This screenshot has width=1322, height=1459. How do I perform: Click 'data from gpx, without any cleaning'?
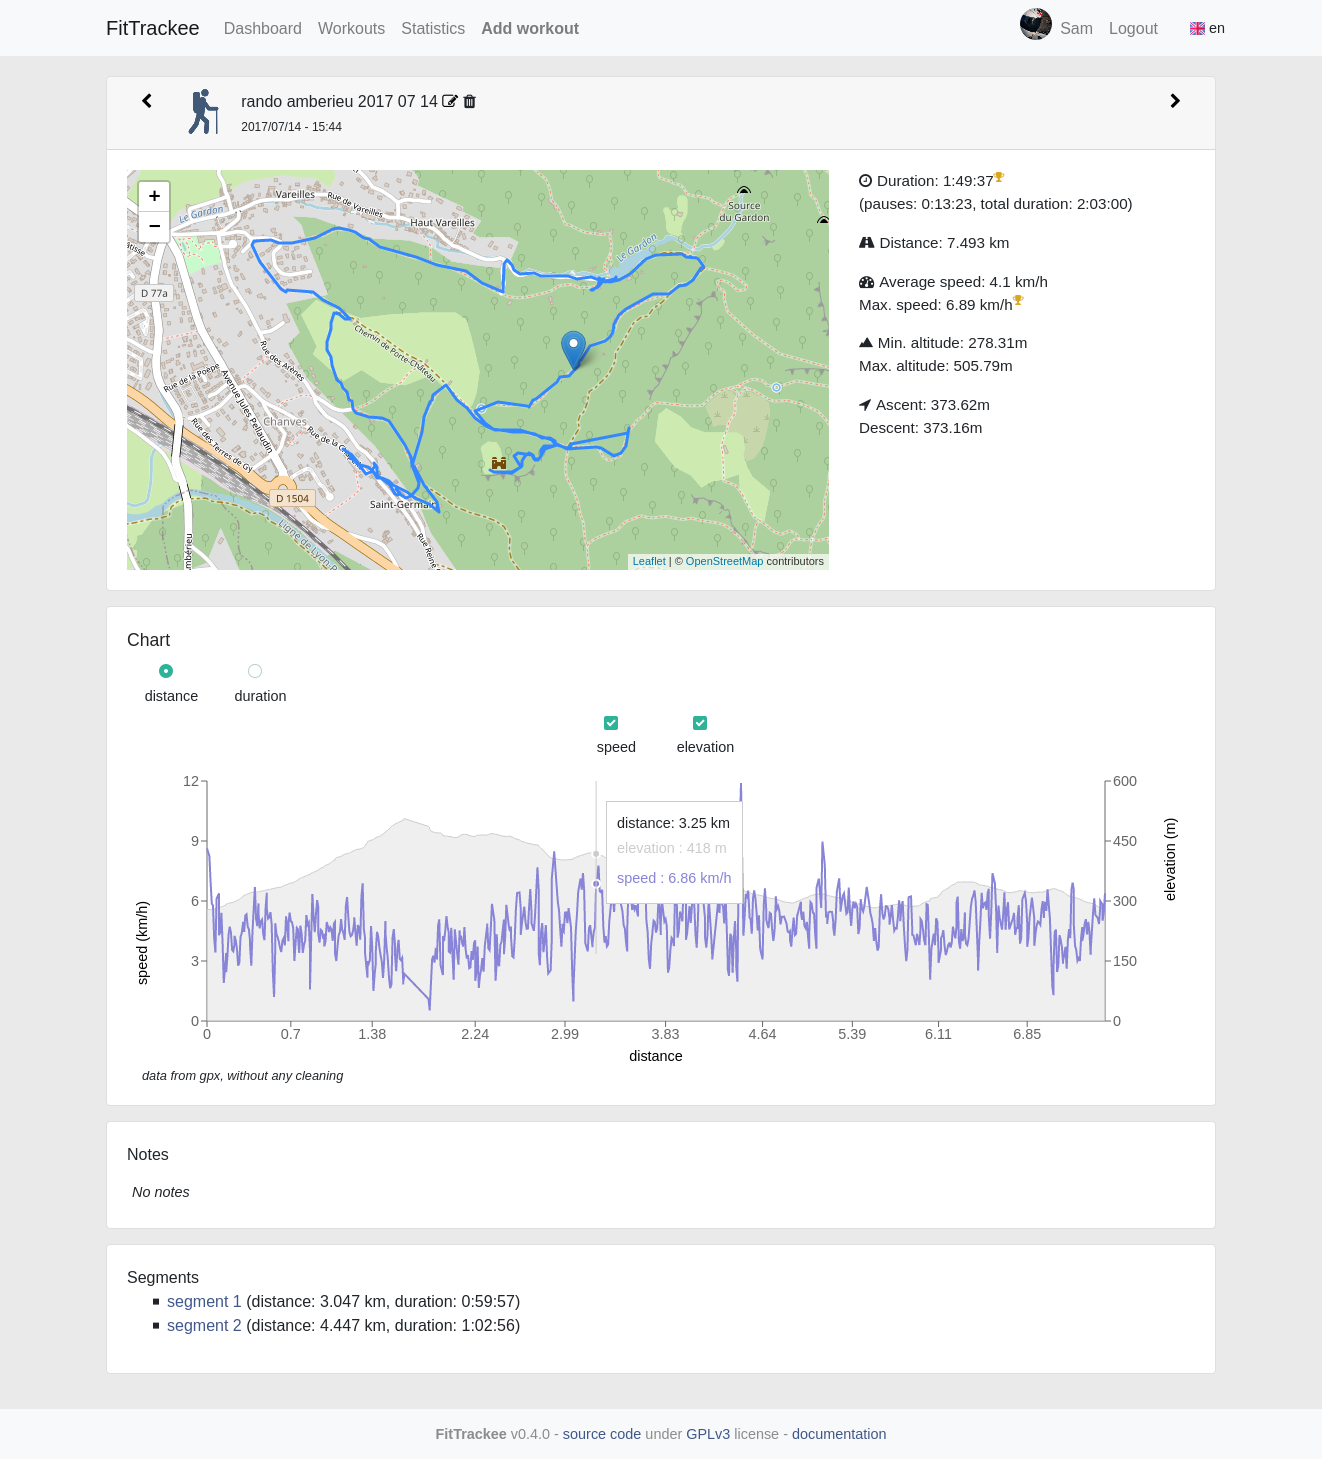click(242, 1076)
